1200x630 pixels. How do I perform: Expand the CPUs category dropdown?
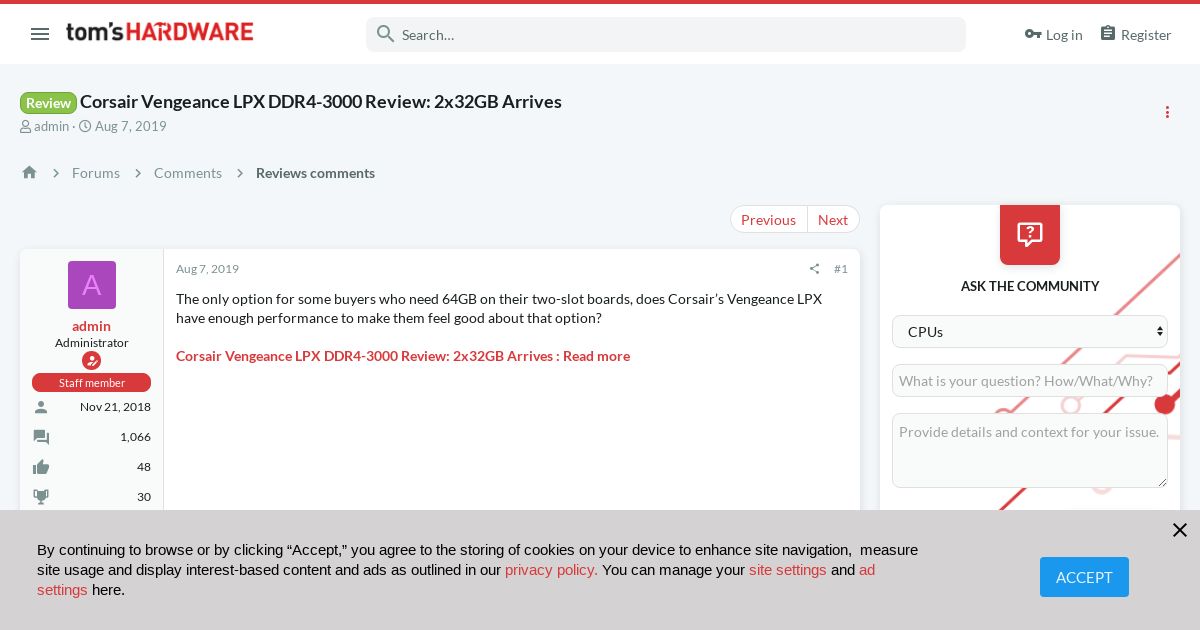click(x=1029, y=331)
